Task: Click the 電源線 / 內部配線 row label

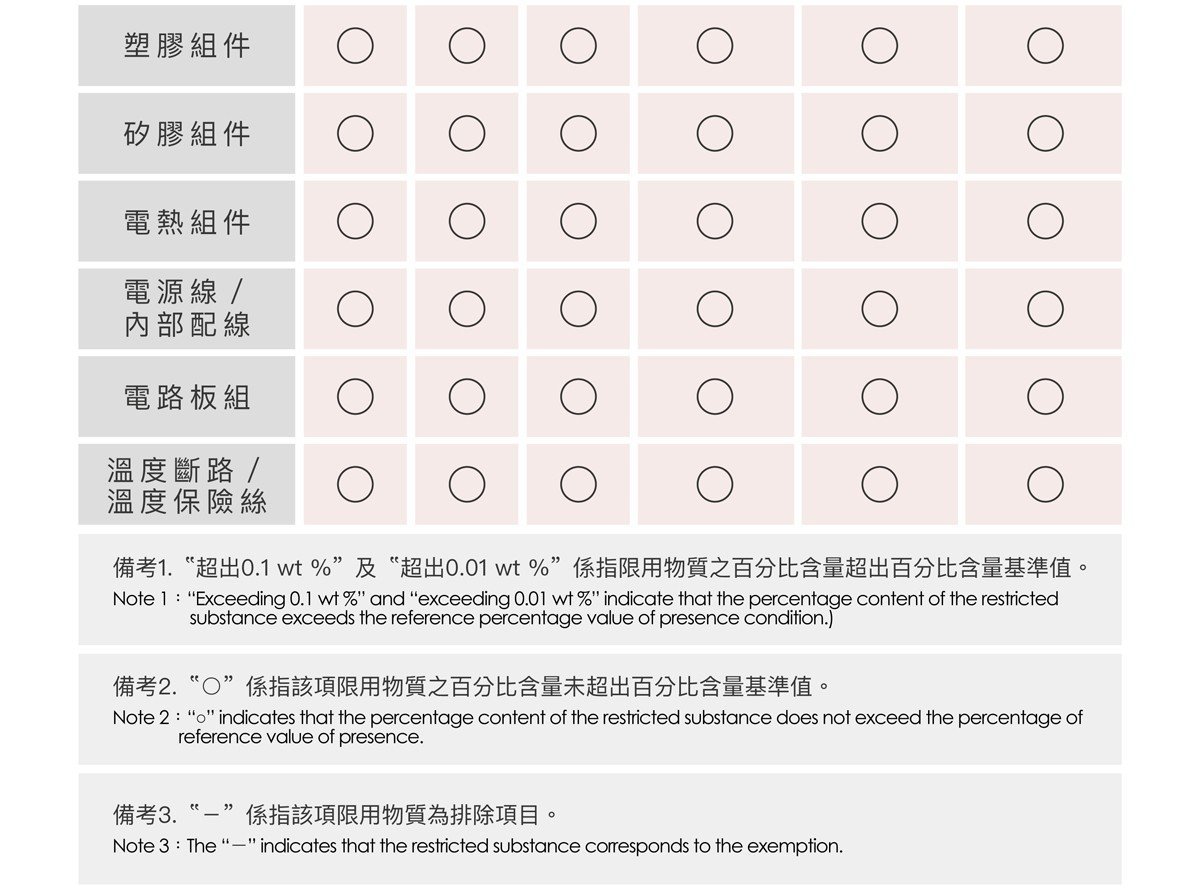Action: [187, 309]
